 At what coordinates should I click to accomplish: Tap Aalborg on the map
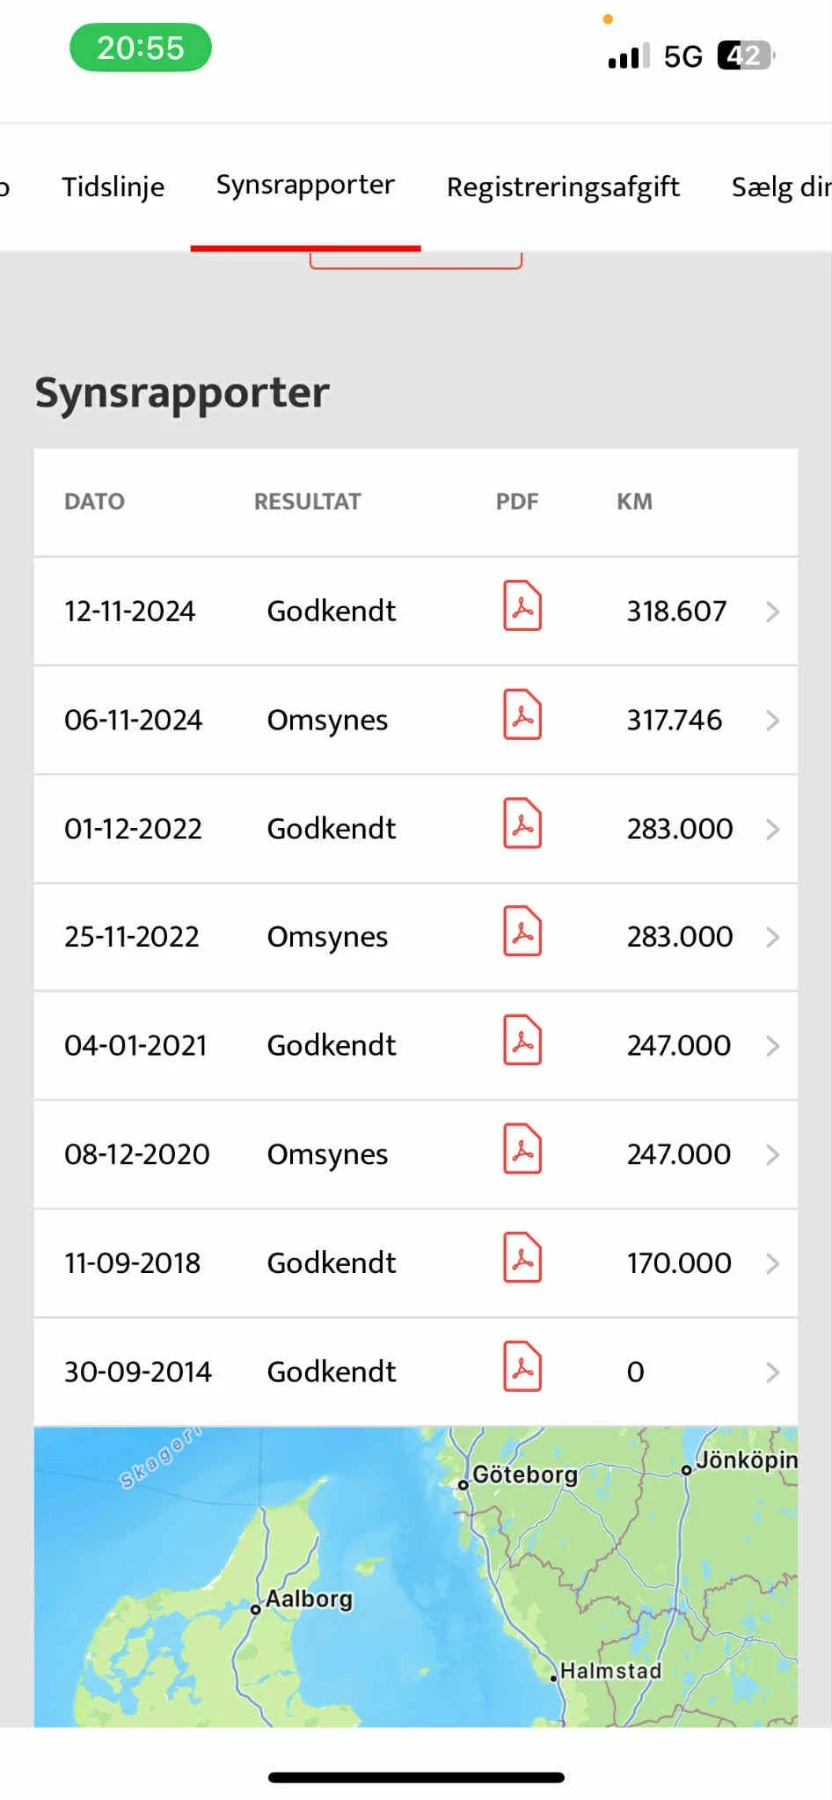307,1599
